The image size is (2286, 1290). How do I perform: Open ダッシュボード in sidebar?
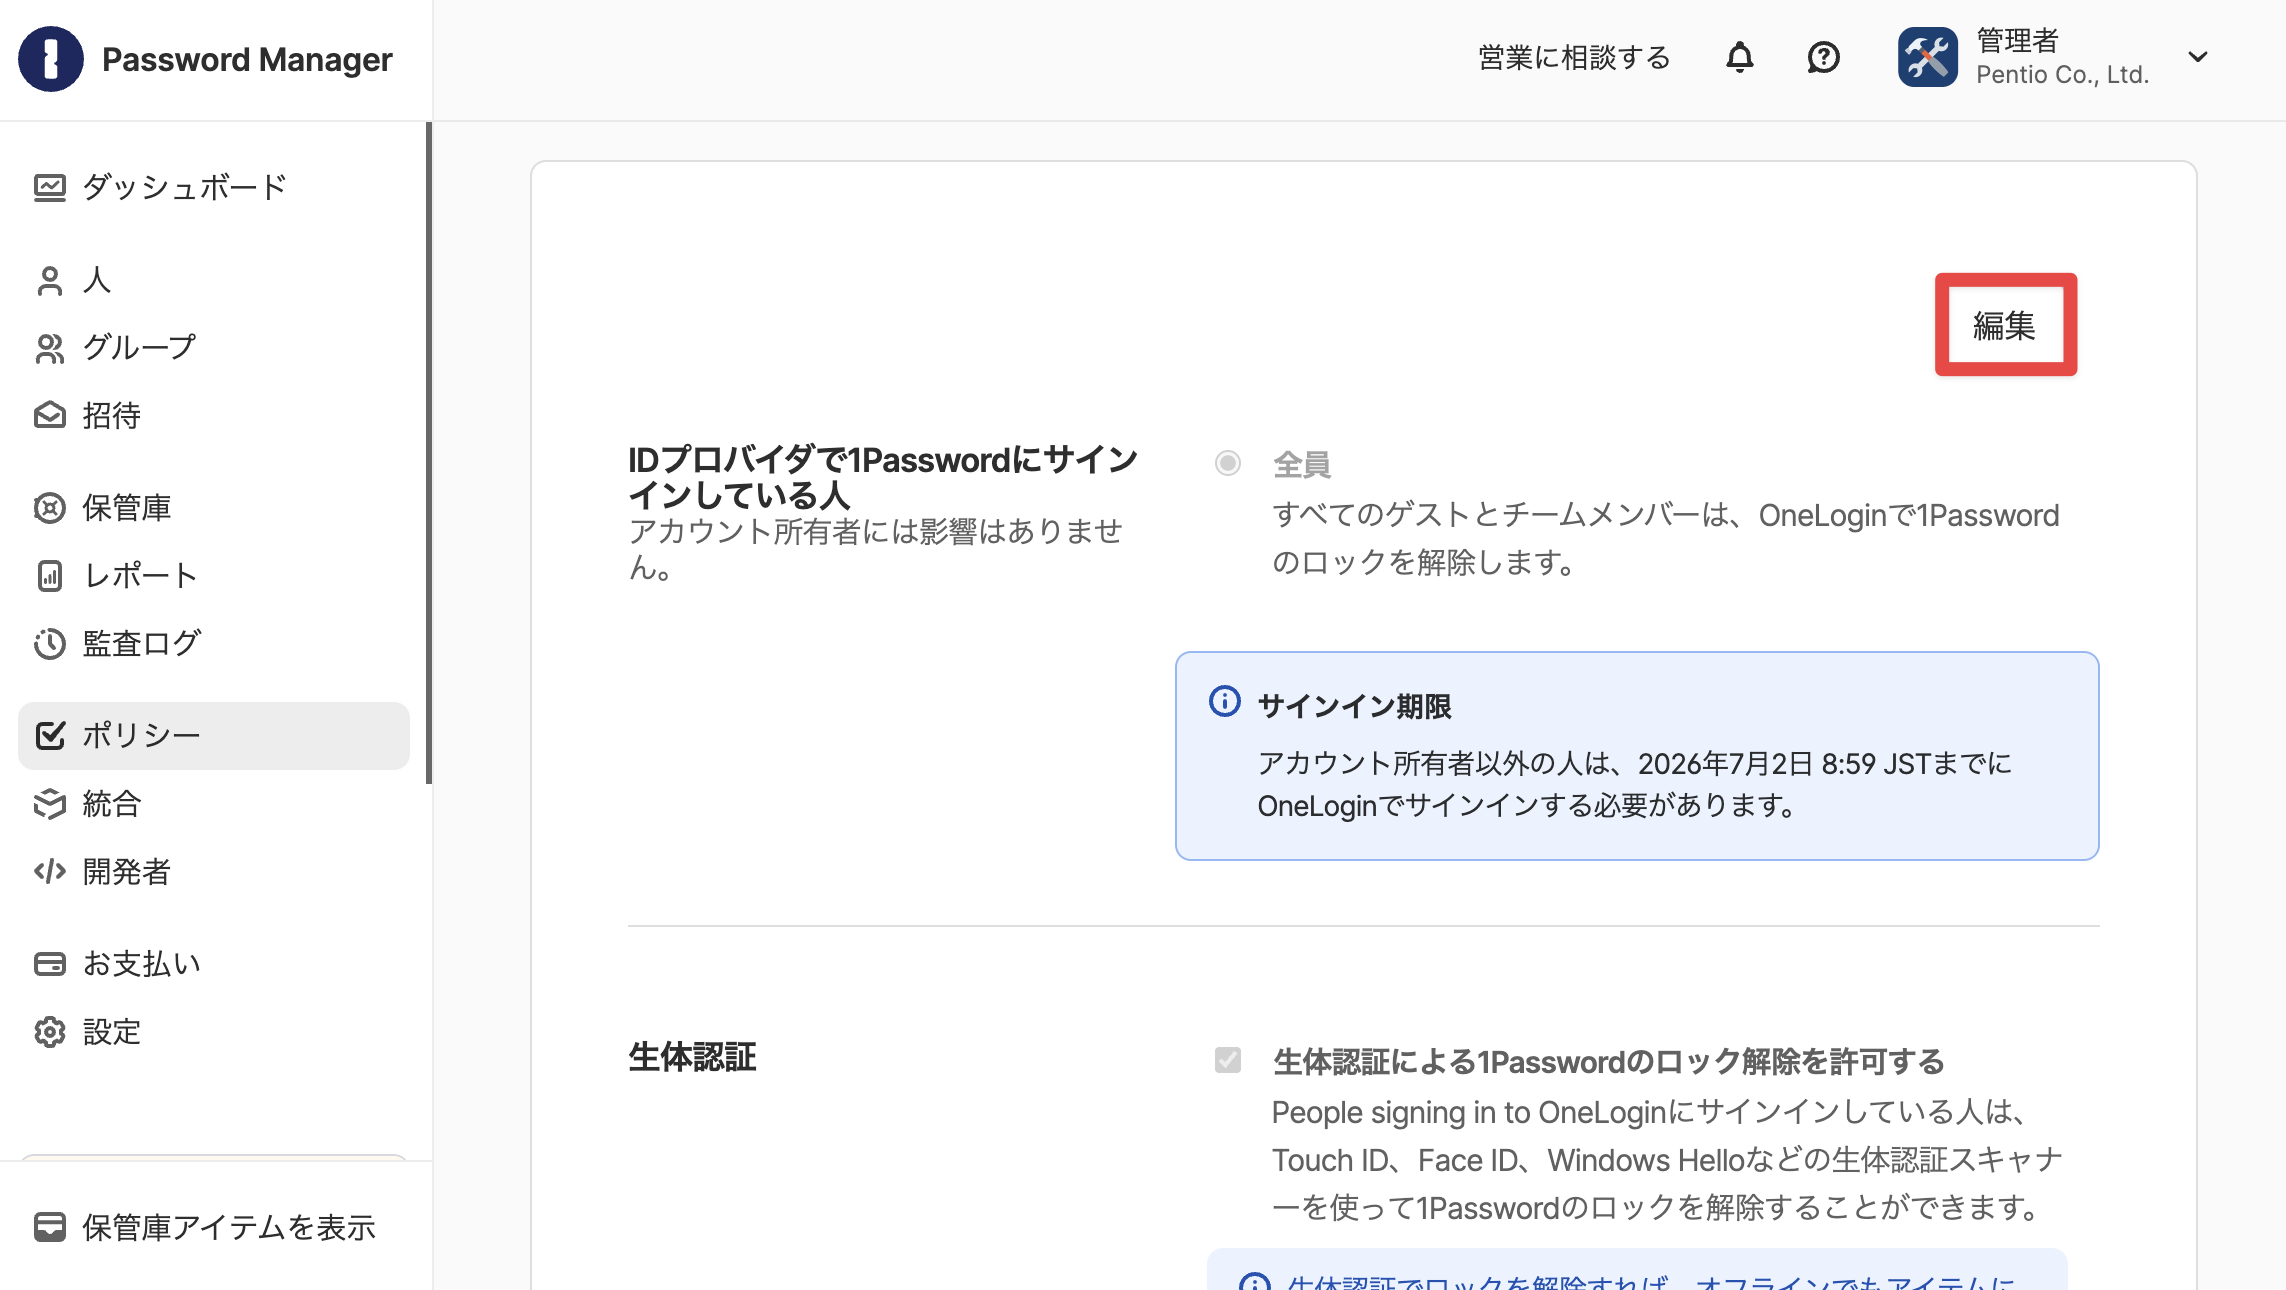[185, 187]
